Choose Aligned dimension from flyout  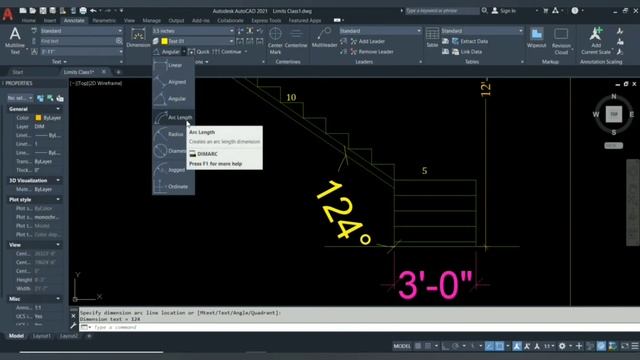173,82
